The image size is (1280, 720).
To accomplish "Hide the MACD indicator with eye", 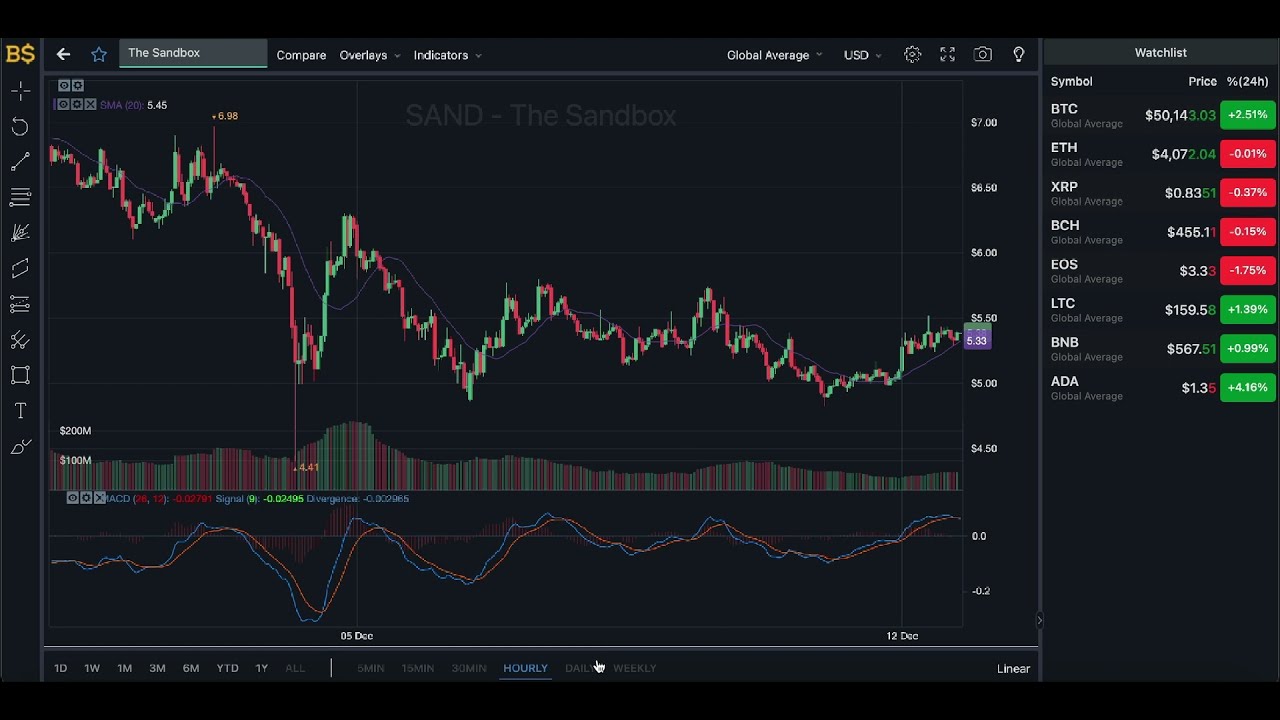I will pyautogui.click(x=73, y=498).
